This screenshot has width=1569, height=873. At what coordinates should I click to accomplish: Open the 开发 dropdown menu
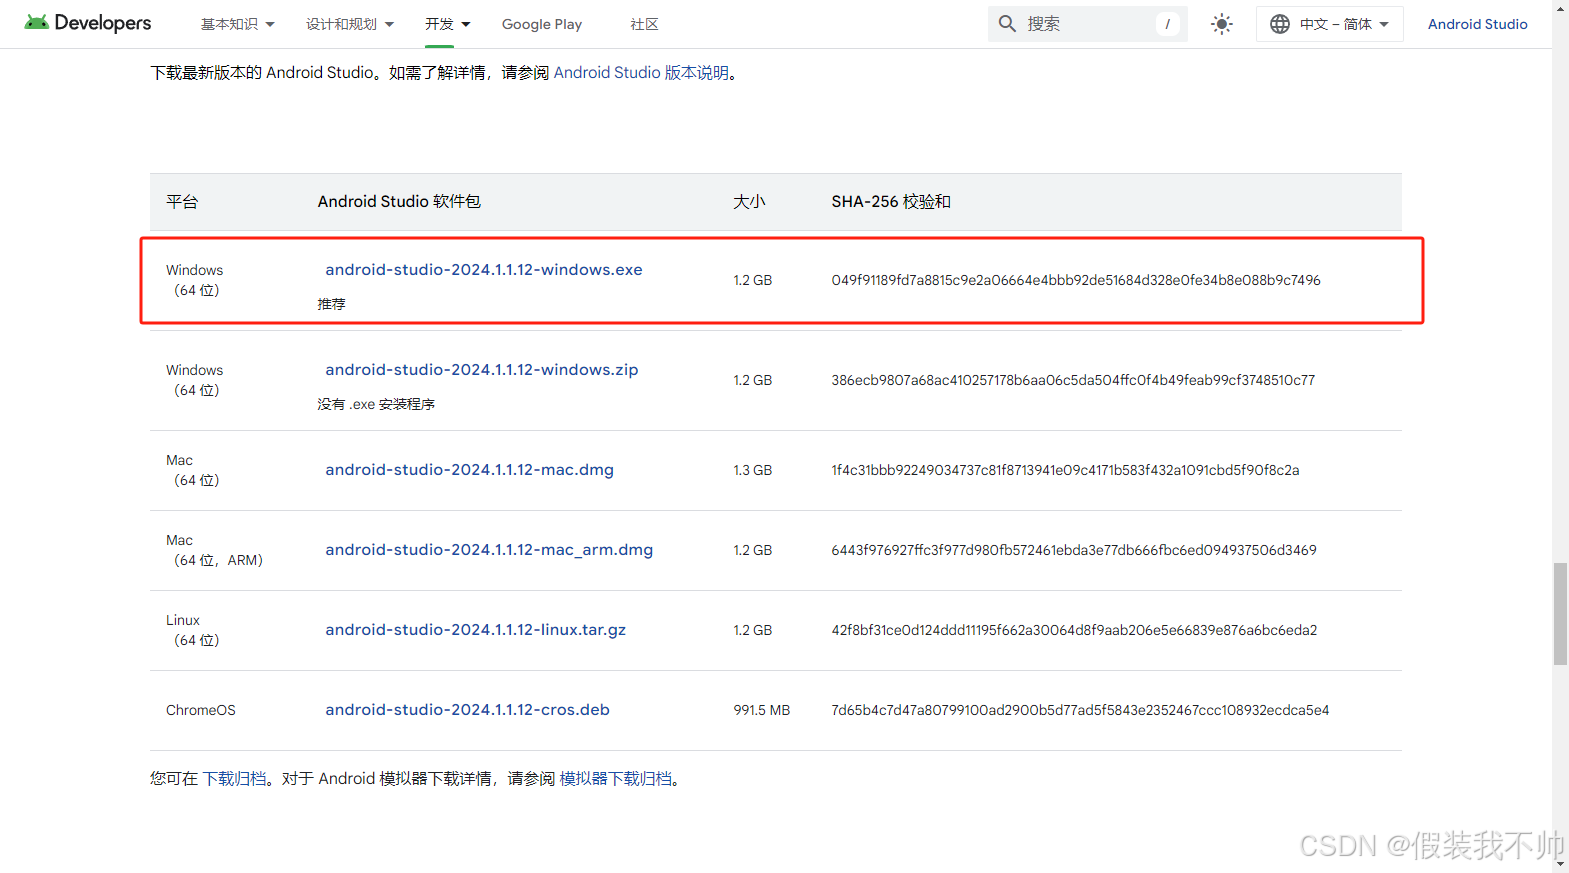point(447,24)
